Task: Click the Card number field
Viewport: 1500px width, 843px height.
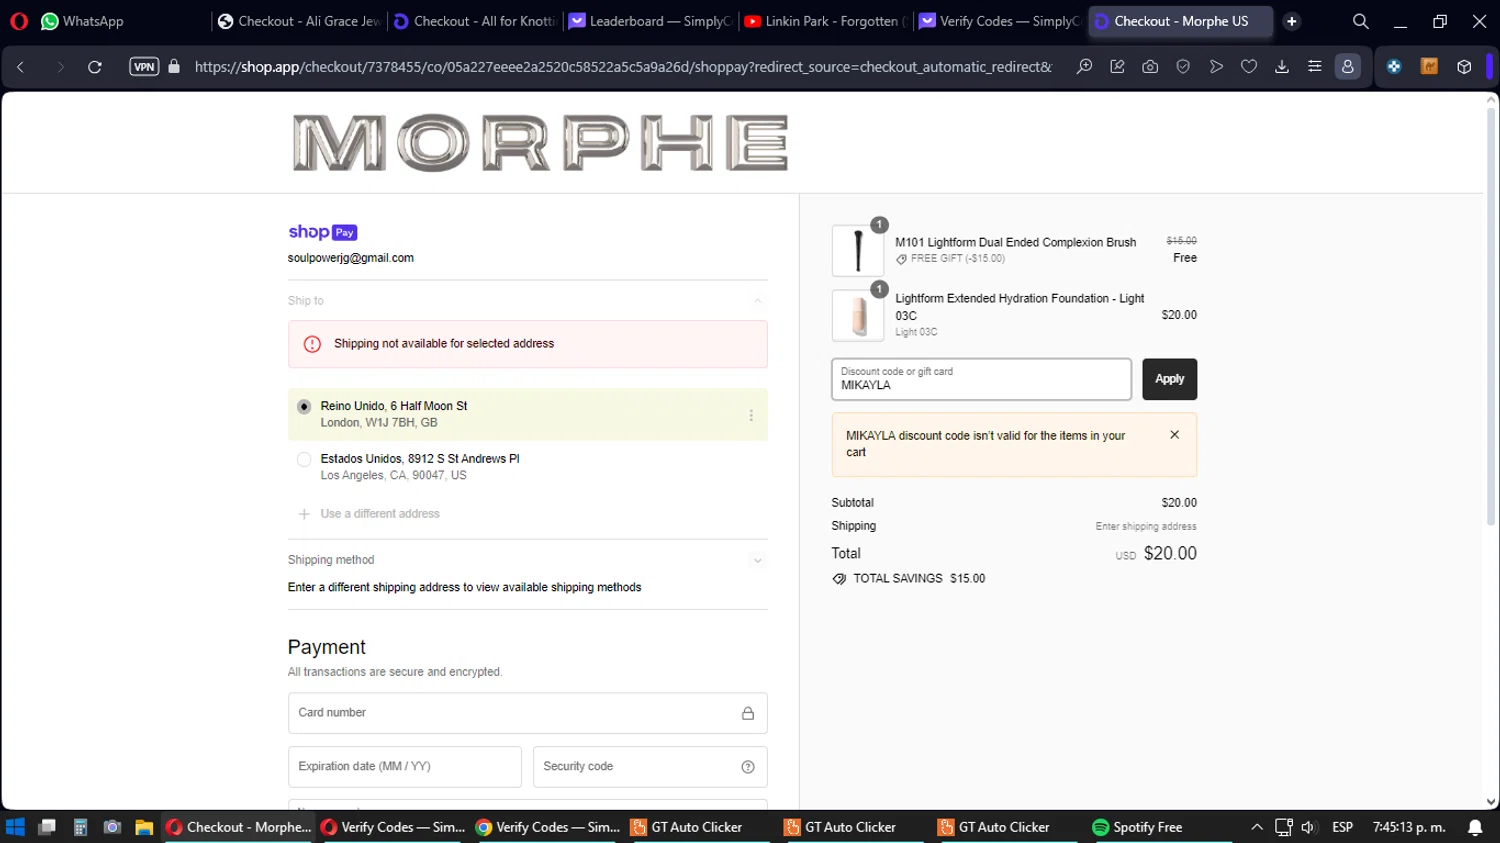Action: pos(528,713)
